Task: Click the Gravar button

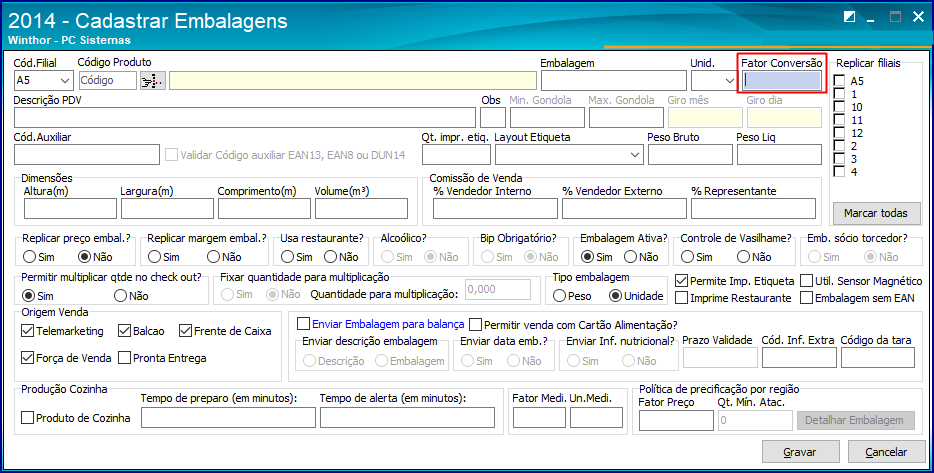Action: [x=801, y=452]
